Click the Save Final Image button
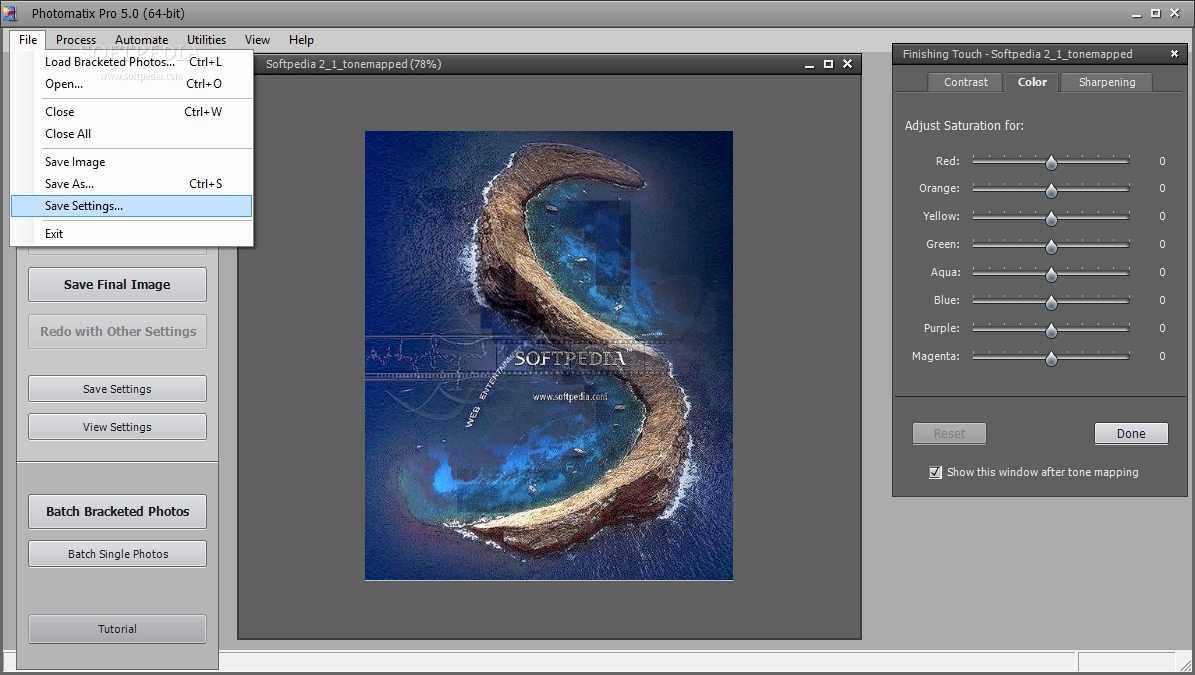This screenshot has height=675, width=1195. pyautogui.click(x=117, y=284)
